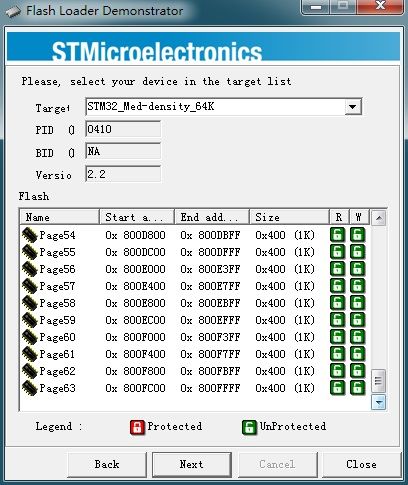Click the scroll up arrow of flash list
Image resolution: width=408 pixels, height=485 pixels.
tap(378, 218)
